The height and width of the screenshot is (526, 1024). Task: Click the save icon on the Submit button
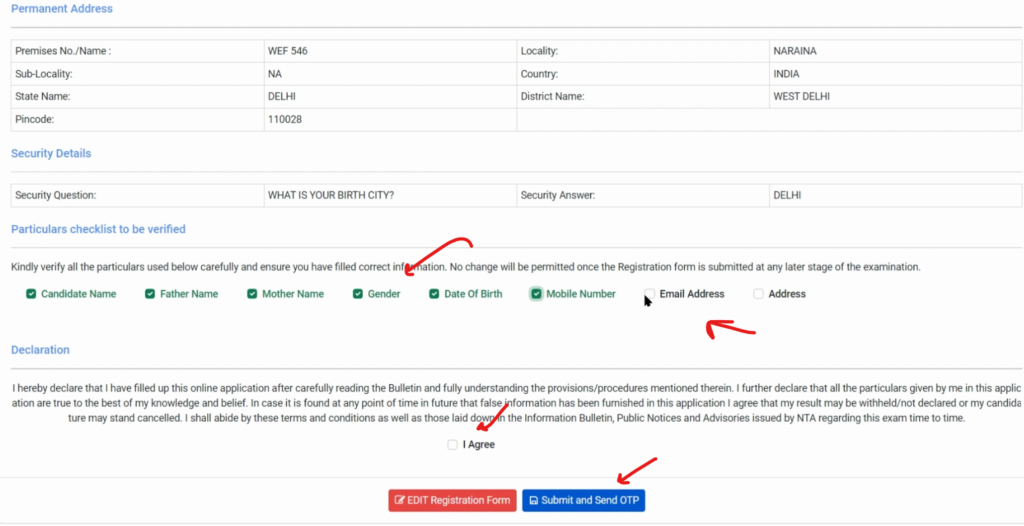pyautogui.click(x=534, y=500)
